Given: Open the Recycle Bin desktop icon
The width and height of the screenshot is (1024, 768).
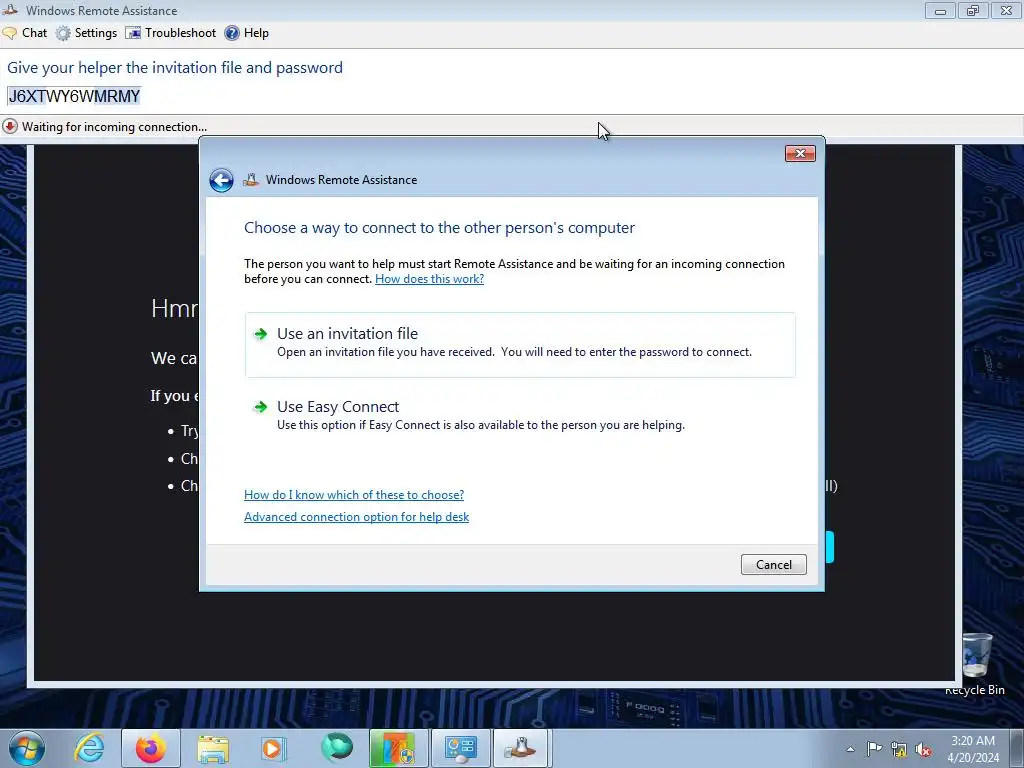Looking at the screenshot, I should tap(975, 664).
